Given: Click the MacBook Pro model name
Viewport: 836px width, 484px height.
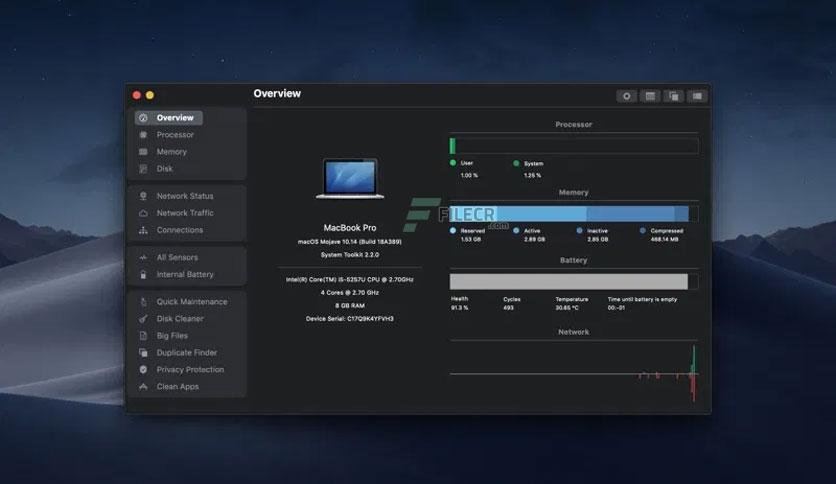Looking at the screenshot, I should pyautogui.click(x=350, y=228).
